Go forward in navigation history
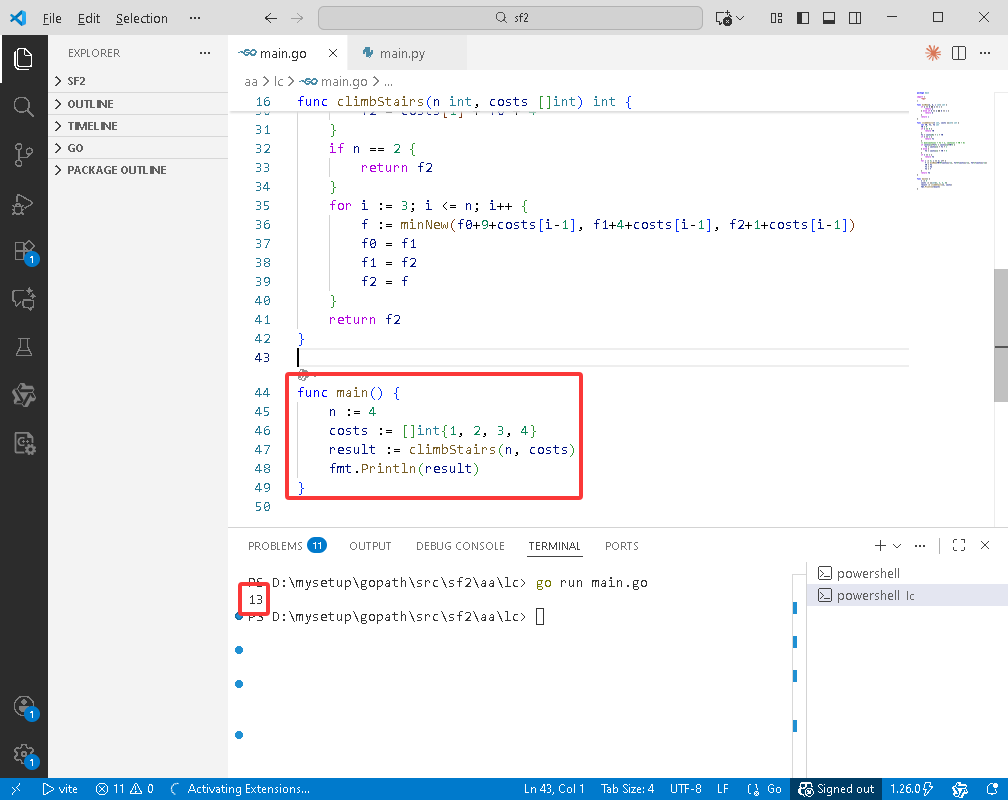Image resolution: width=1008 pixels, height=800 pixels. coord(297,18)
